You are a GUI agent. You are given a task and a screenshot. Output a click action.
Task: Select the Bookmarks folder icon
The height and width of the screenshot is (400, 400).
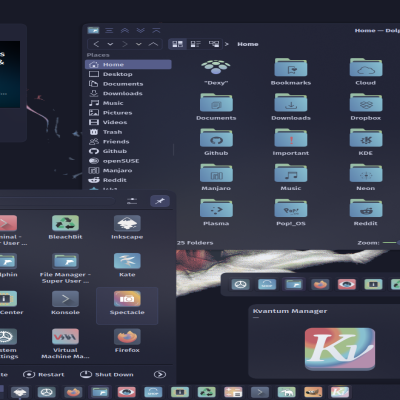[x=291, y=67]
